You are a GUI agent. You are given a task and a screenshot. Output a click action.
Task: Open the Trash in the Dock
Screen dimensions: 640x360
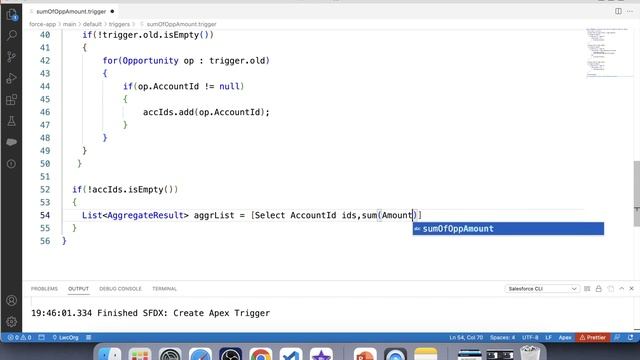[530, 353]
